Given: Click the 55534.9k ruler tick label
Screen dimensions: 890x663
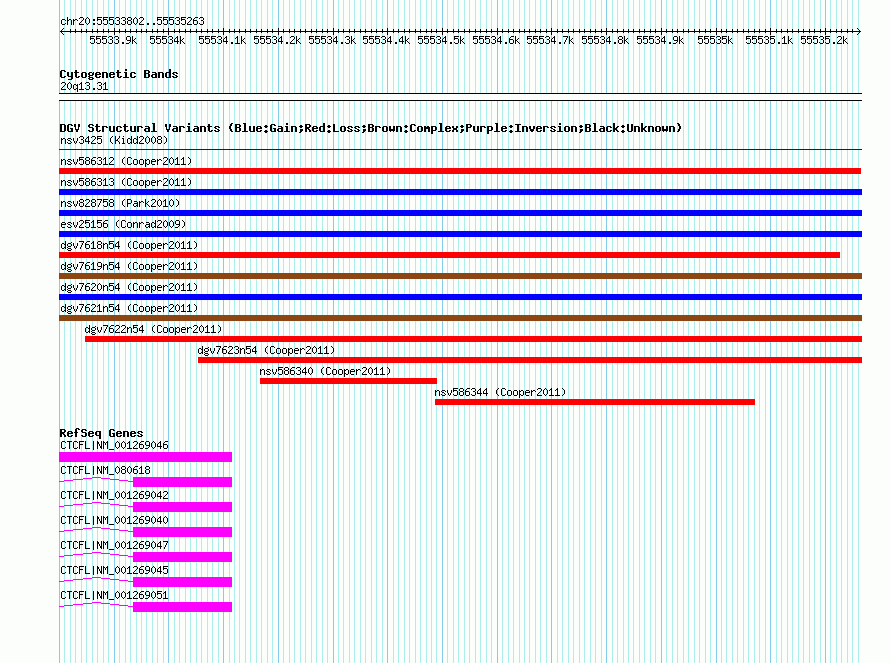Looking at the screenshot, I should point(660,40).
